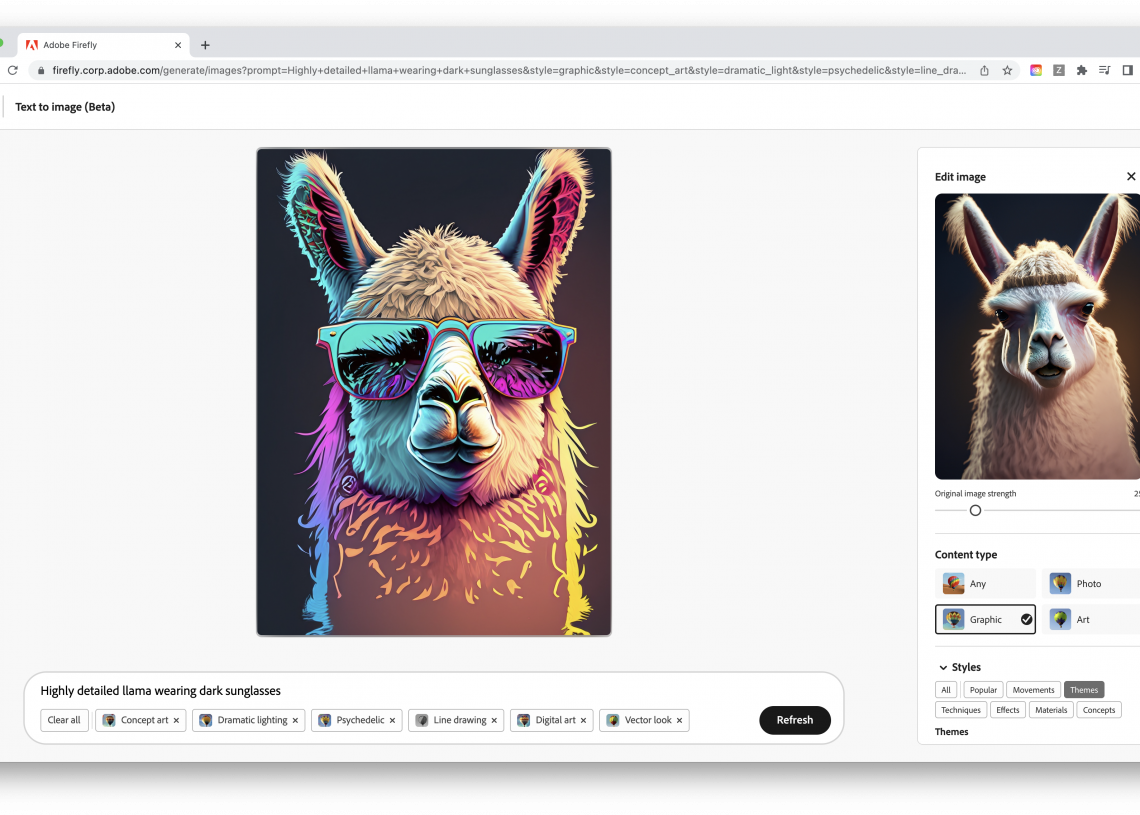Click the prompt text field about llama
1140x815 pixels.
(160, 691)
